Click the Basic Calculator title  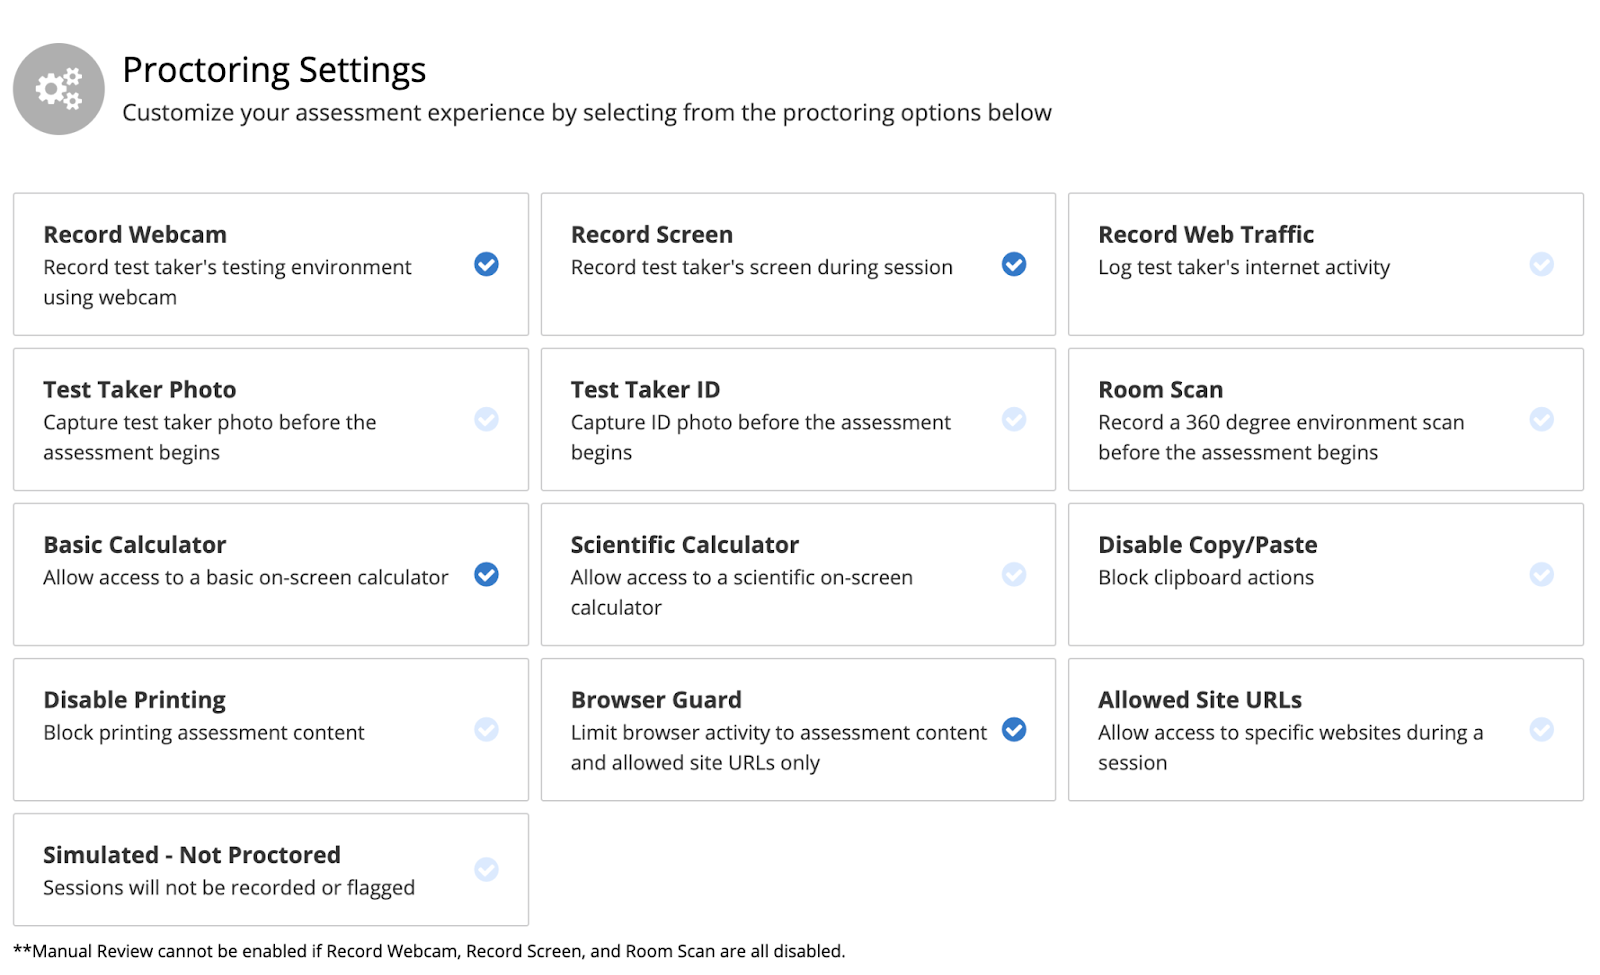click(135, 545)
